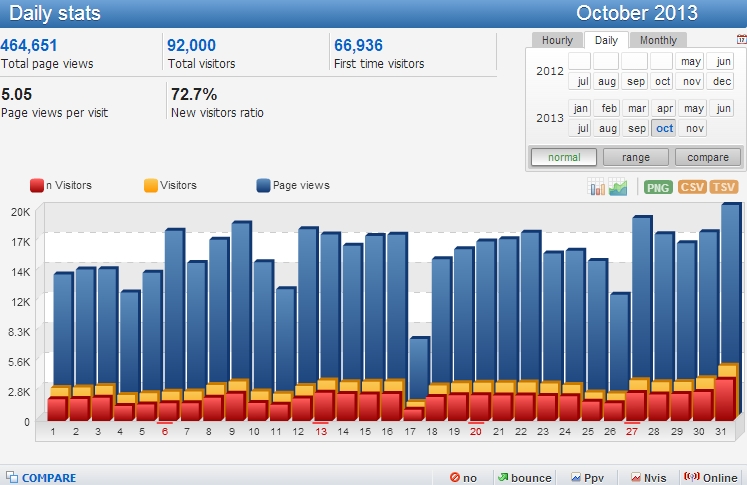Switch to area chart view icon
The width and height of the screenshot is (747, 485).
tap(618, 187)
